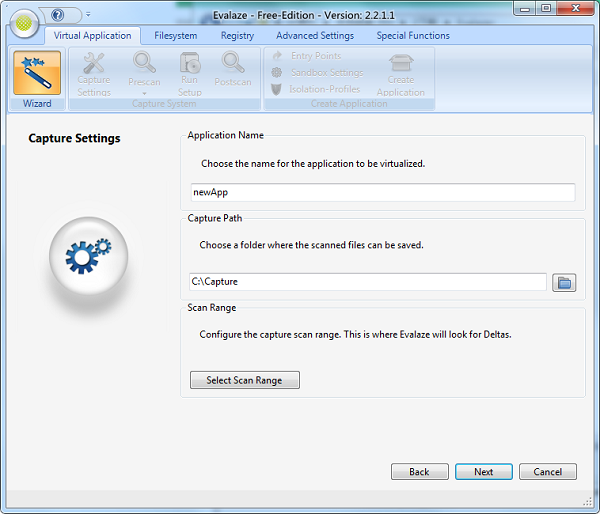Open Isolation-Profiles in ribbon

(x=316, y=89)
